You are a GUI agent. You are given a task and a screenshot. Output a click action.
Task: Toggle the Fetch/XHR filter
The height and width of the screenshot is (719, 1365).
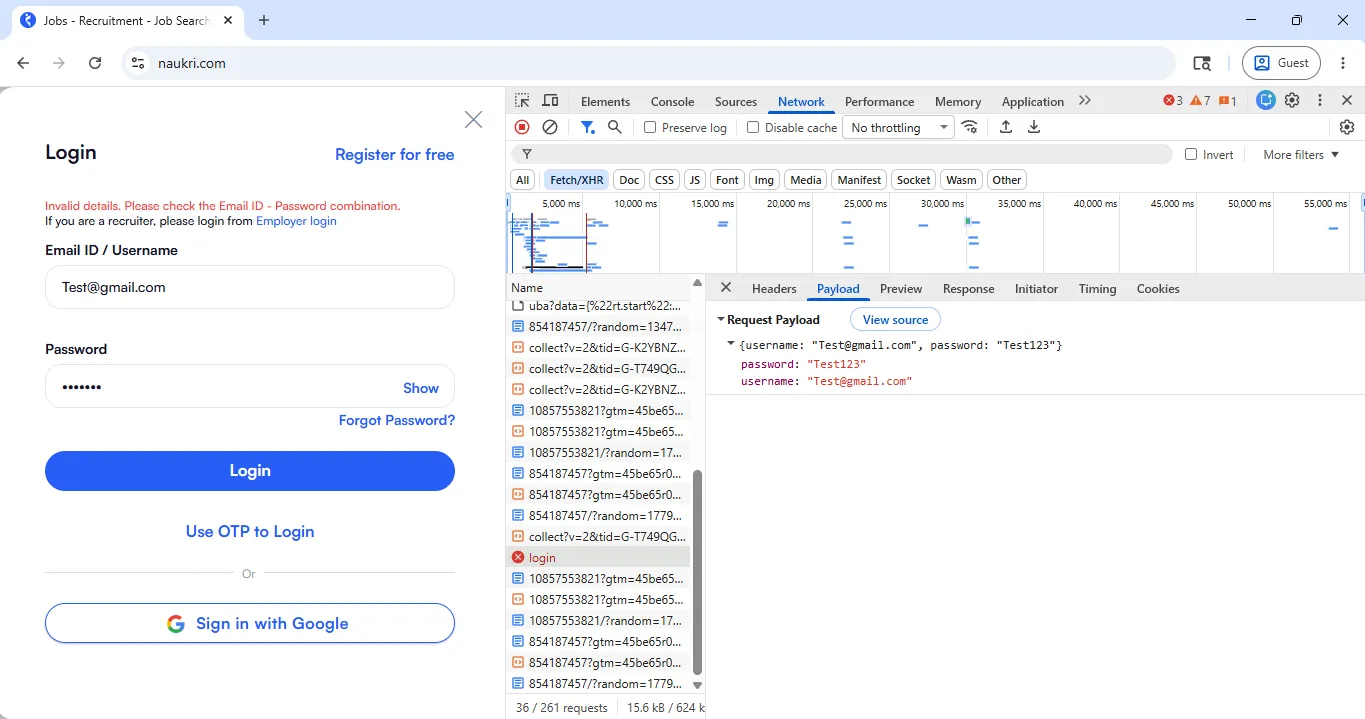(x=577, y=180)
